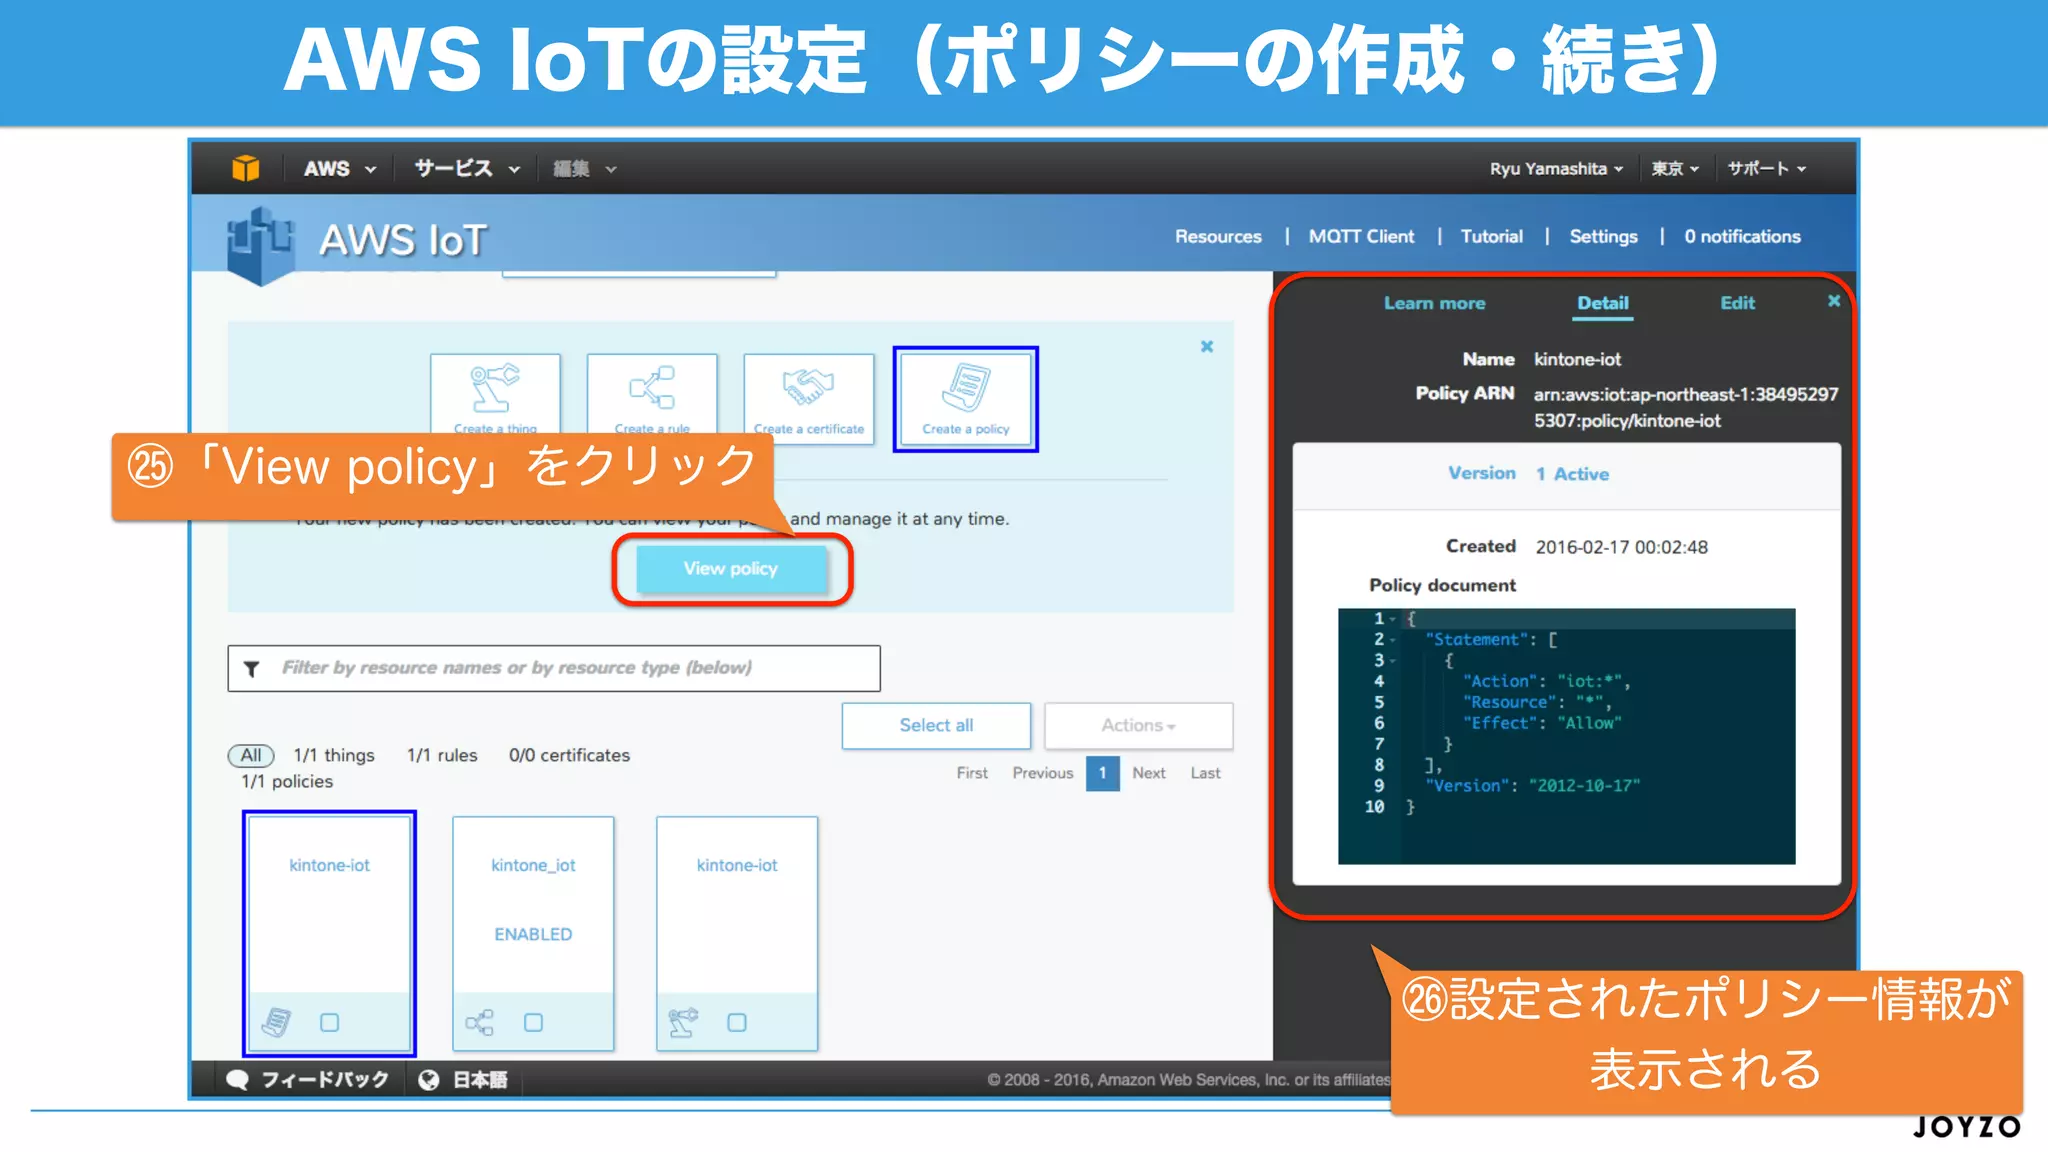The width and height of the screenshot is (2048, 1152).
Task: Go to Previous page
Action: tap(1042, 773)
